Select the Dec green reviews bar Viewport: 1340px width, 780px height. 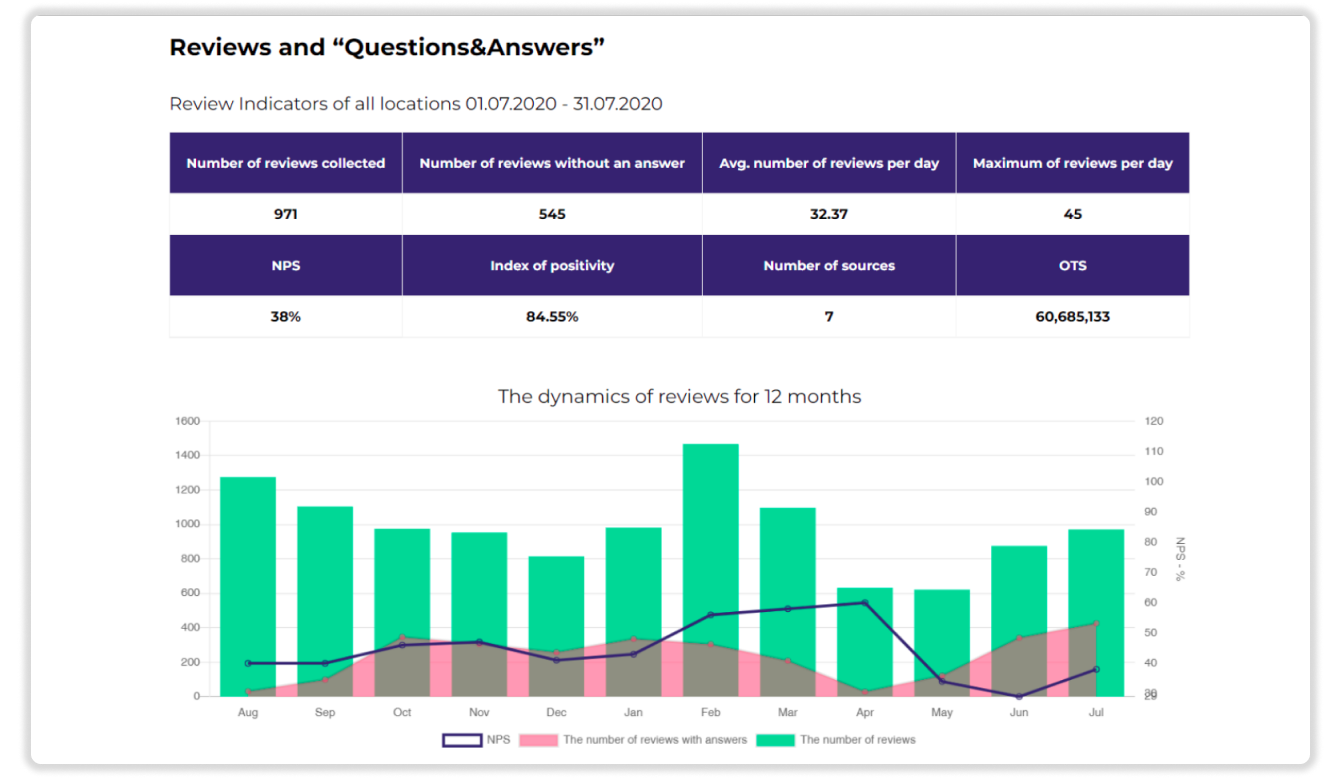tap(556, 600)
